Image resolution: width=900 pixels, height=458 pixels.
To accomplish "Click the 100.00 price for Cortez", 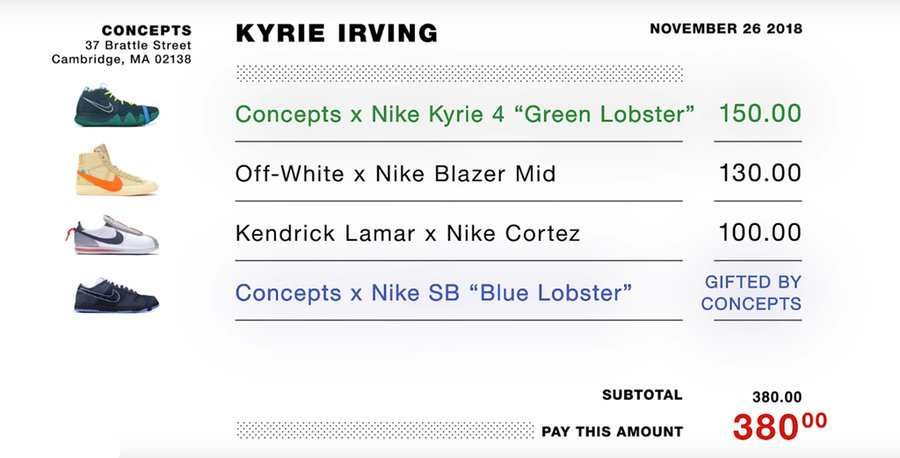I will (760, 233).
